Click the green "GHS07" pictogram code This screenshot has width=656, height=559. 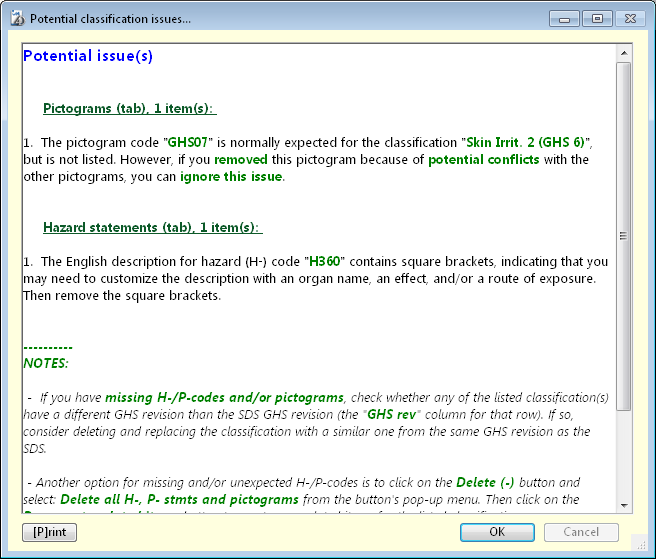187,142
